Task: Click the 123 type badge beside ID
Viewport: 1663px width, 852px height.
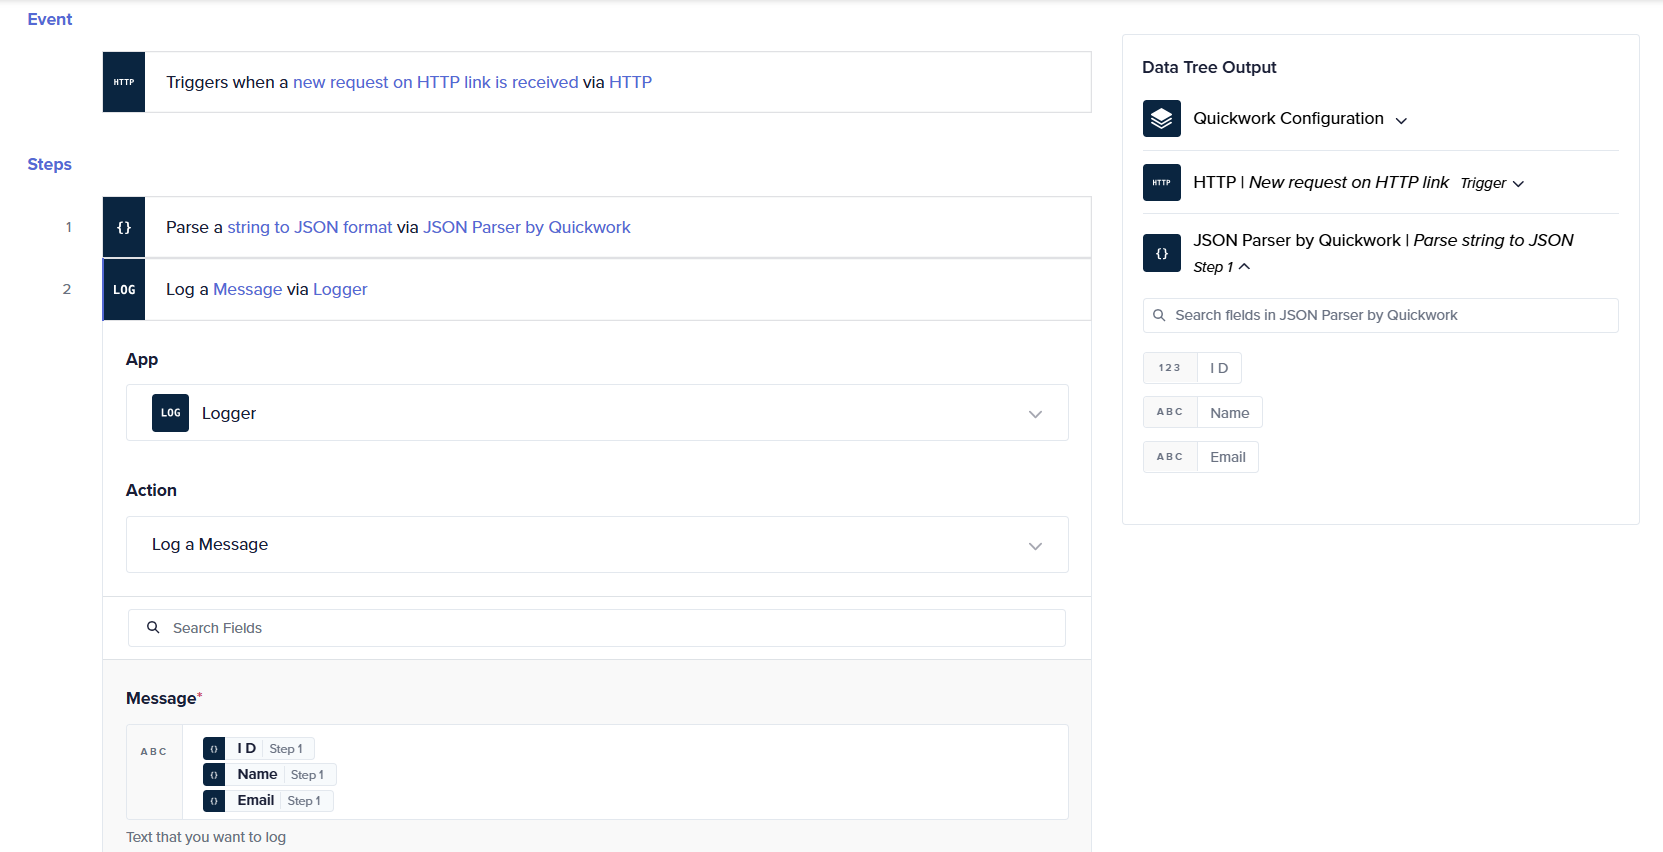Action: [1170, 368]
